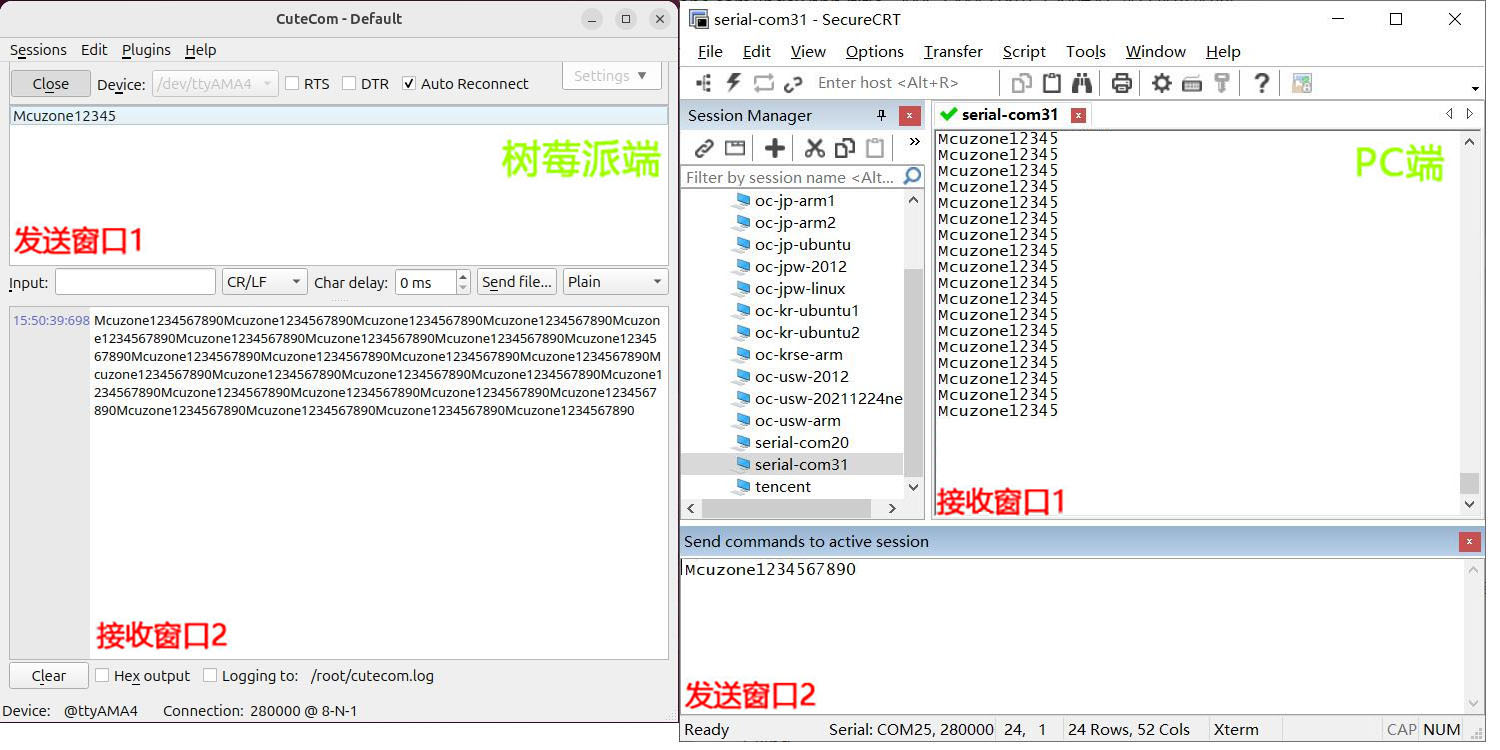The height and width of the screenshot is (750, 1500).
Task: Click the Keymap Editor keyboard icon
Action: 1191,83
